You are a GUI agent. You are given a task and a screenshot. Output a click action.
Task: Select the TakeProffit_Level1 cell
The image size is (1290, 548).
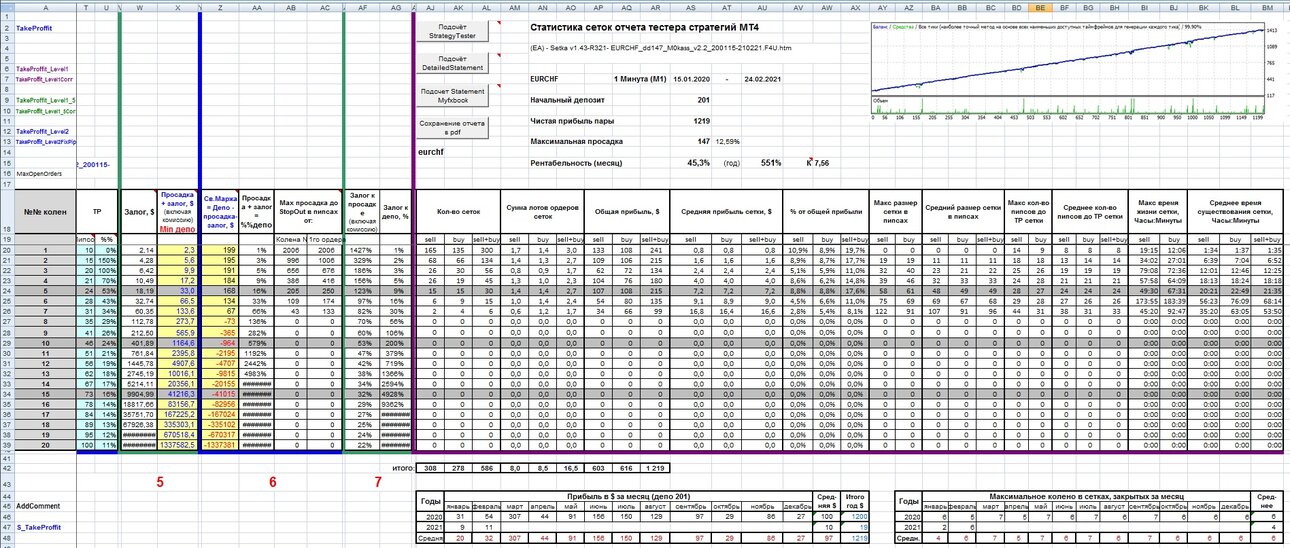(44, 69)
